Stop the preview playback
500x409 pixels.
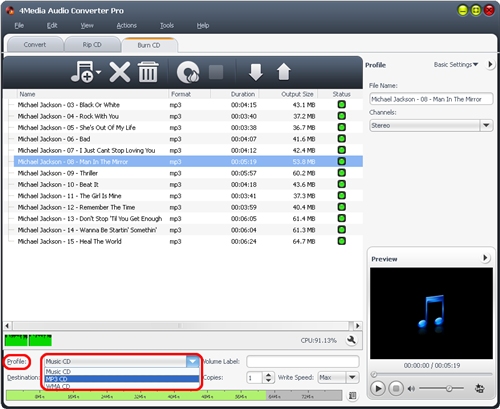tap(396, 388)
